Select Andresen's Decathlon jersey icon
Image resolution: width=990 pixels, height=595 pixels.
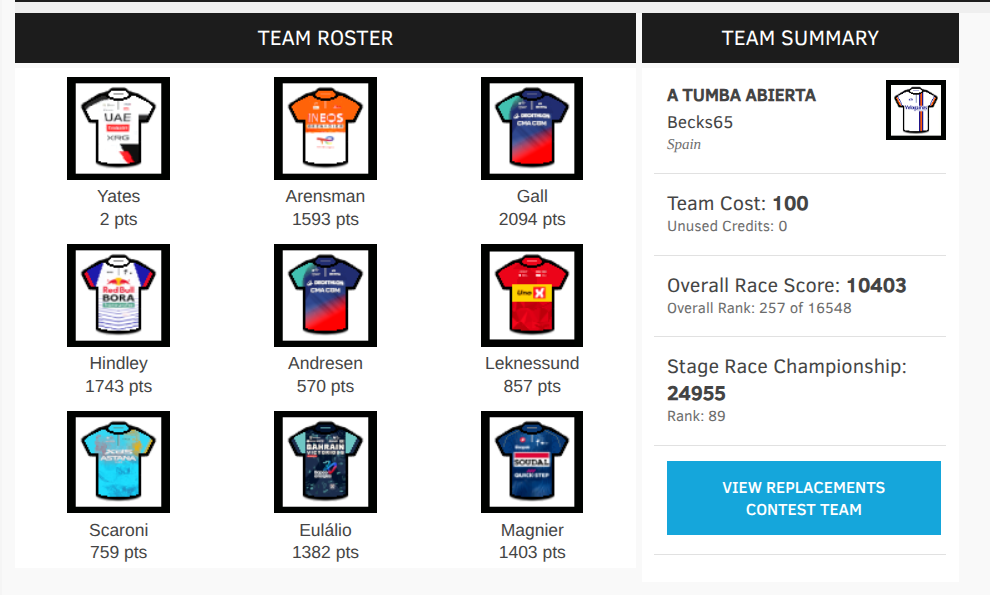pyautogui.click(x=325, y=295)
